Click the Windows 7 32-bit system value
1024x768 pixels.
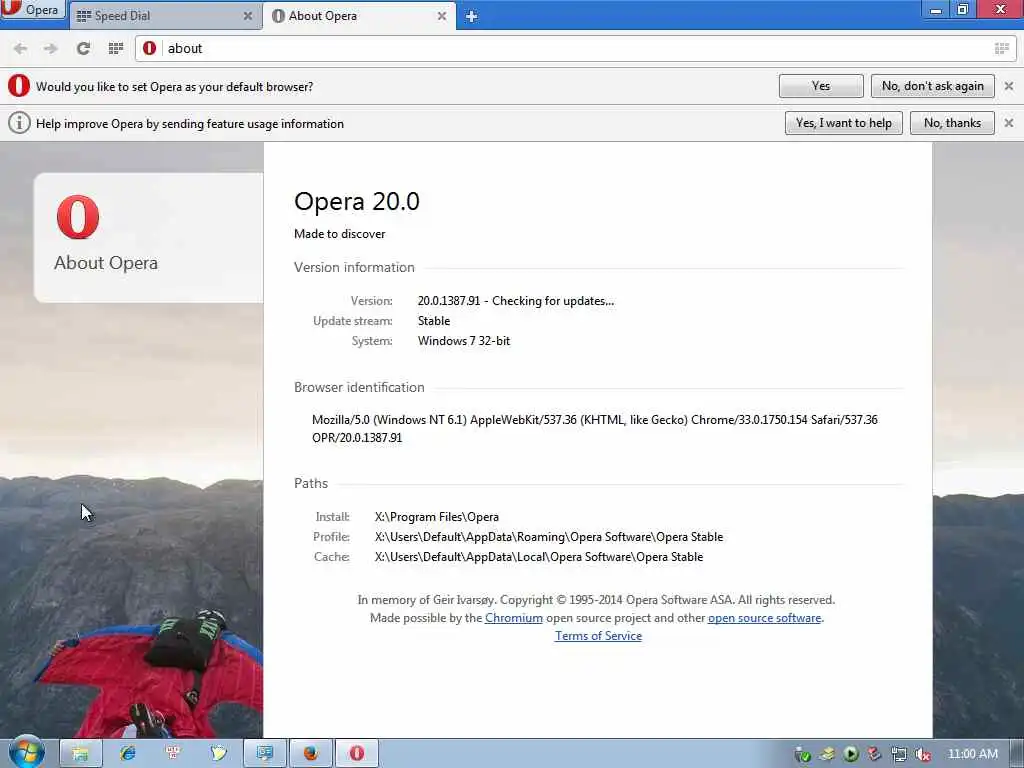pos(464,341)
